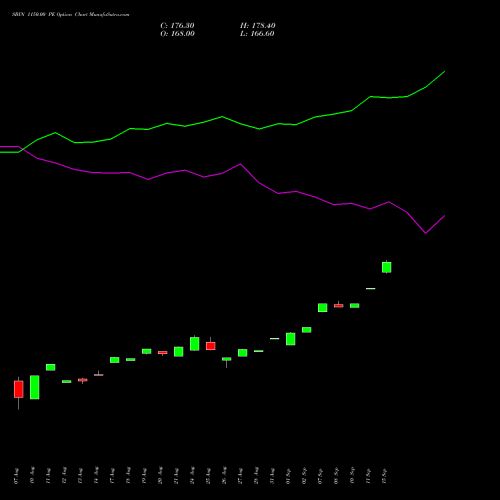This screenshot has width=500, height=500.
Task: Click the PE Options Chart title text
Action: tap(70, 14)
